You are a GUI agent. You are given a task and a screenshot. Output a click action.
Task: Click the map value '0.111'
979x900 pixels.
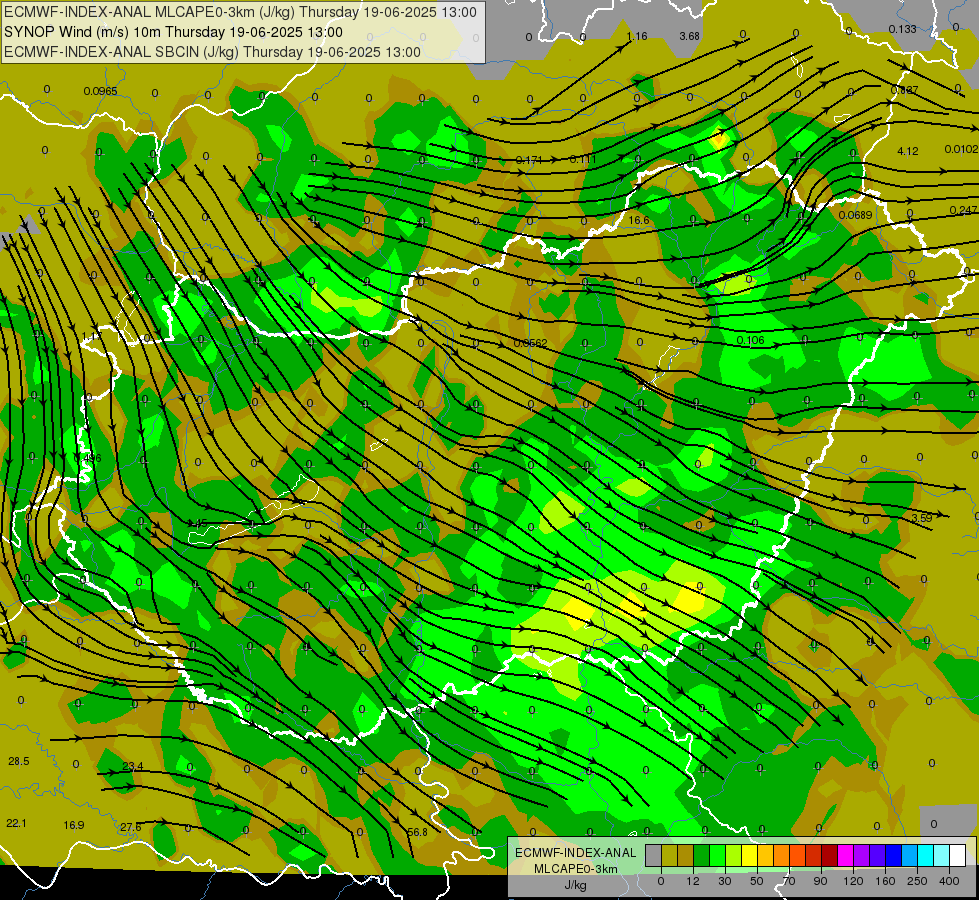583,159
